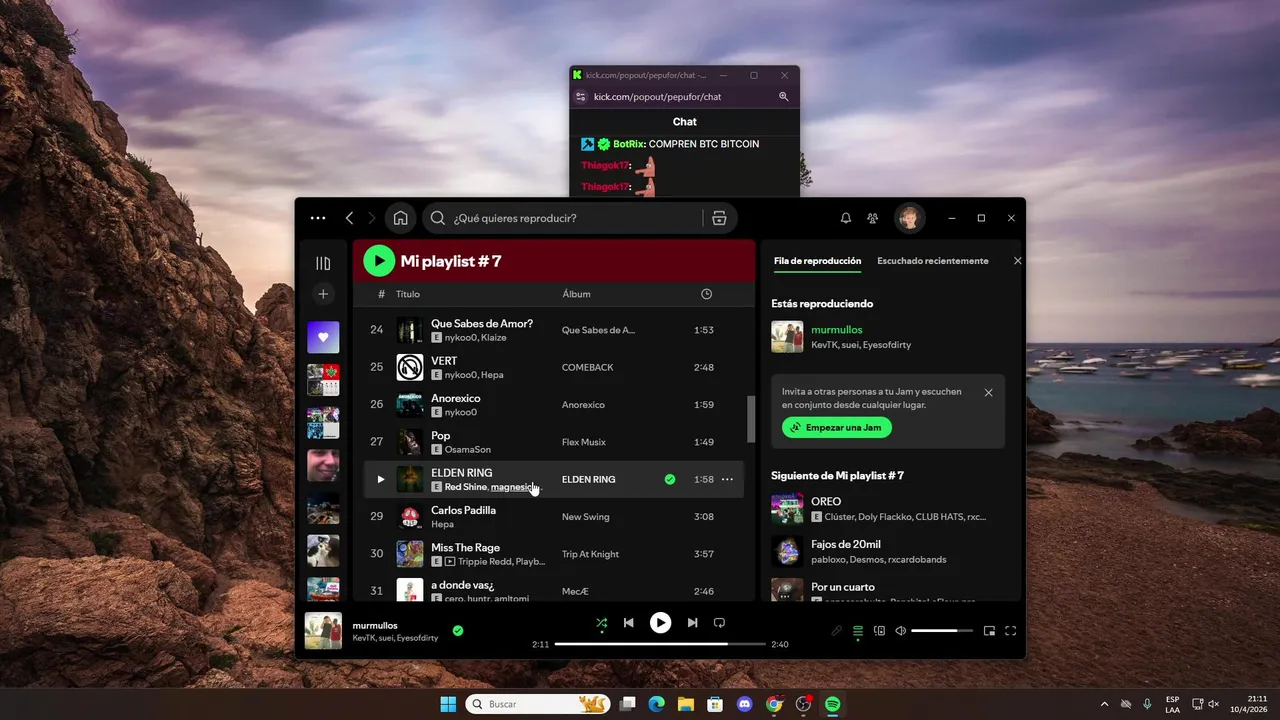The width and height of the screenshot is (1280, 720).
Task: Play the ELDEN RING track row
Action: tap(380, 479)
